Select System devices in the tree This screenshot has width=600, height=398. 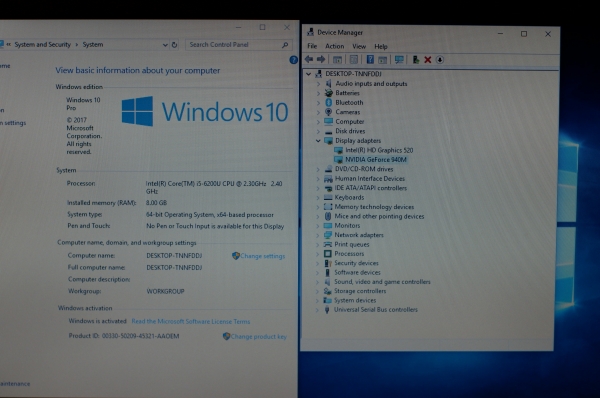(x=355, y=300)
